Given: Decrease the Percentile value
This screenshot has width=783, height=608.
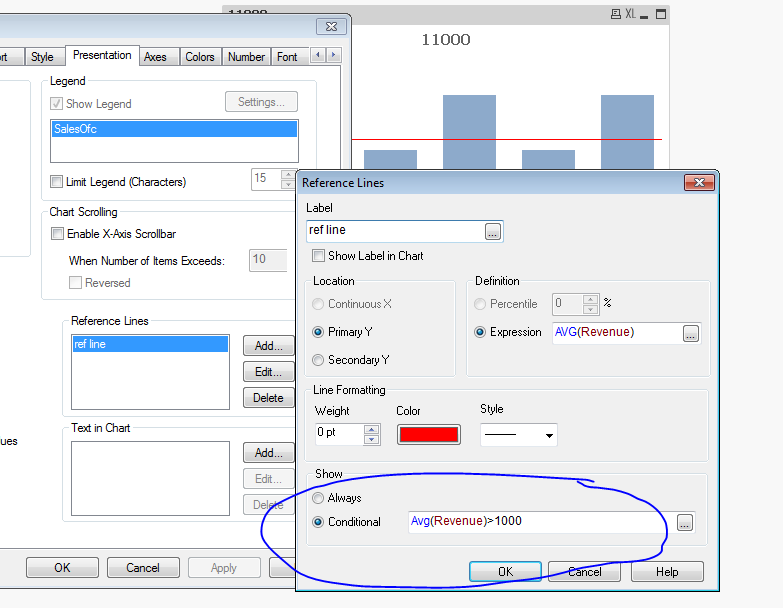Looking at the screenshot, I should point(590,309).
